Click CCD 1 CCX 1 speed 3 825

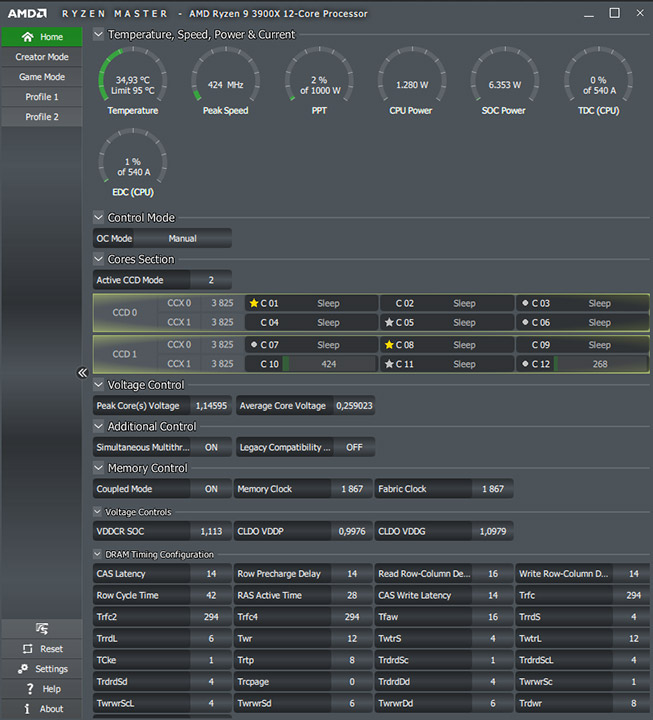click(x=222, y=364)
